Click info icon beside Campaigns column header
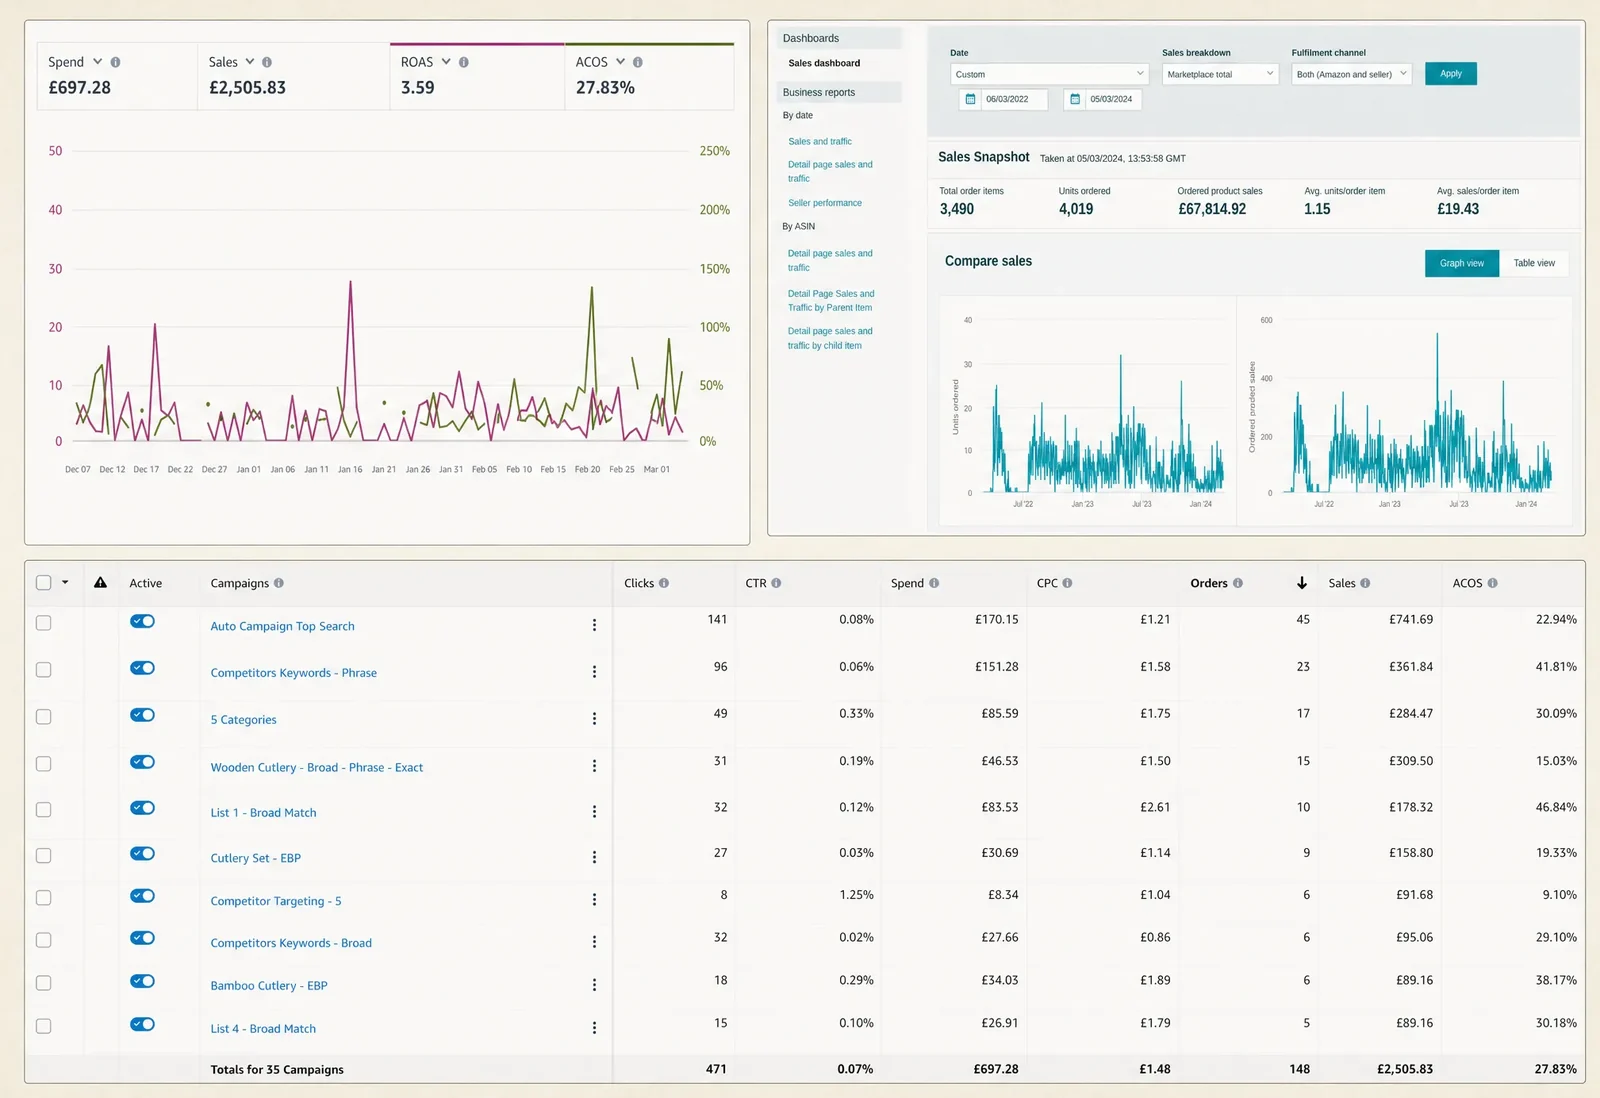Viewport: 1600px width, 1098px height. (x=279, y=583)
